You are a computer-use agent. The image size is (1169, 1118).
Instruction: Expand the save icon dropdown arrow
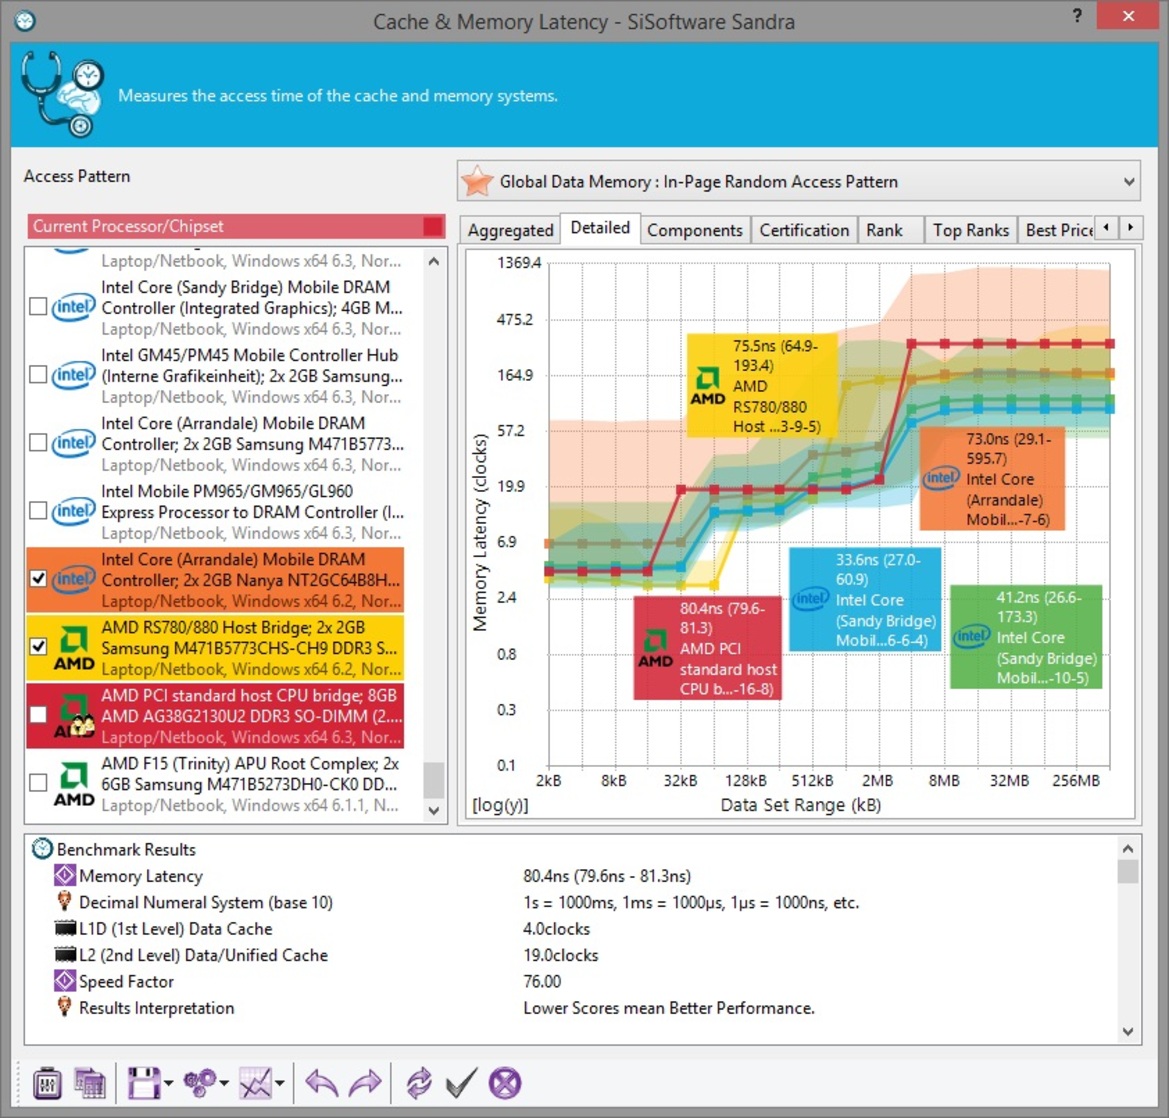[x=168, y=1083]
